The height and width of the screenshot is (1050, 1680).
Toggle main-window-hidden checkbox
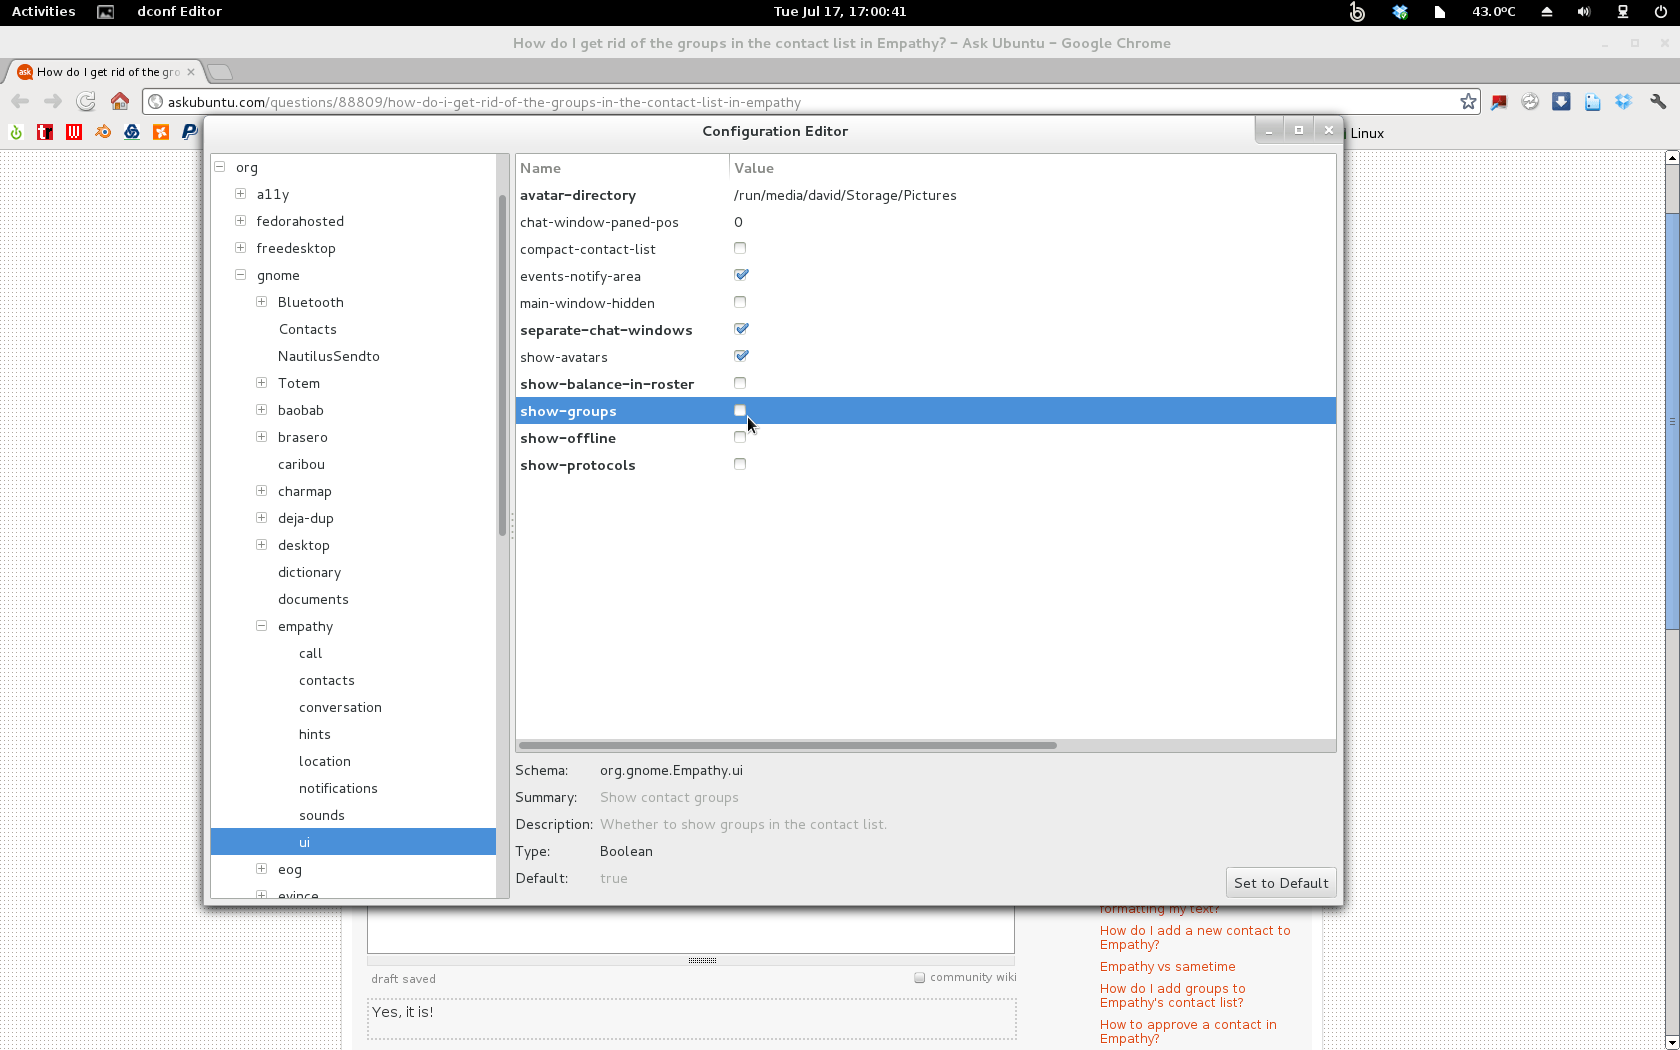tap(740, 302)
